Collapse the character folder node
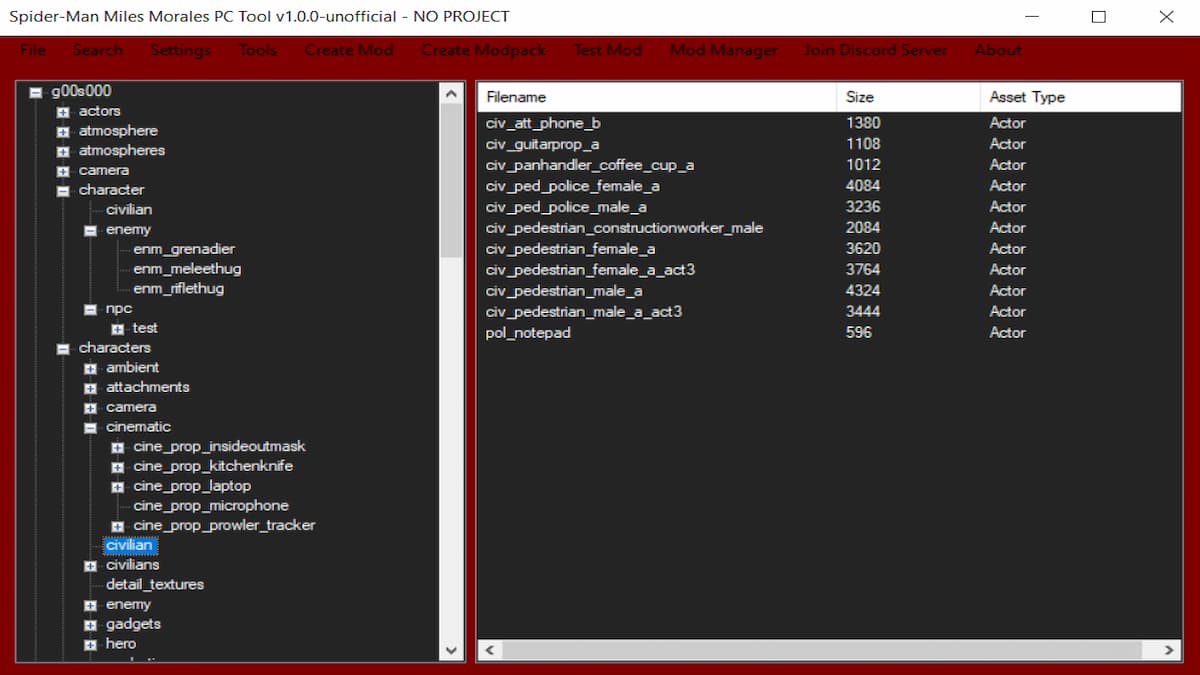This screenshot has height=675, width=1200. (63, 191)
